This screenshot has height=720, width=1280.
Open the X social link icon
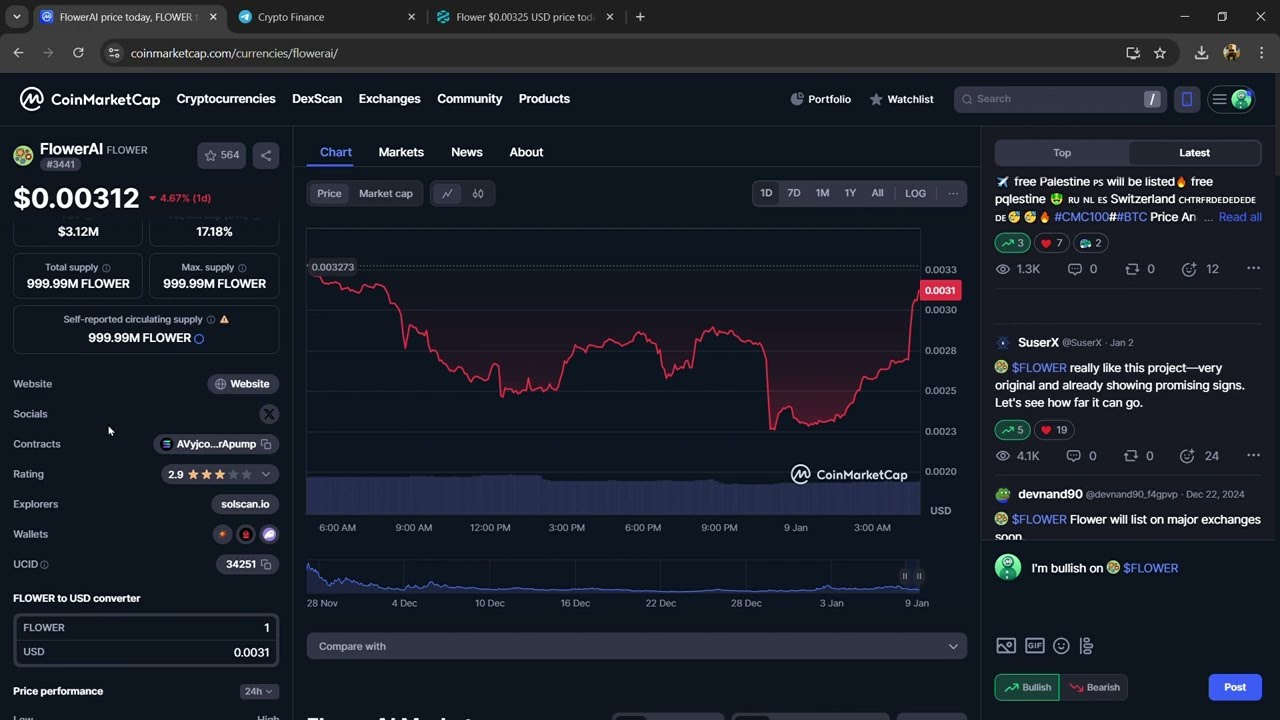click(269, 414)
